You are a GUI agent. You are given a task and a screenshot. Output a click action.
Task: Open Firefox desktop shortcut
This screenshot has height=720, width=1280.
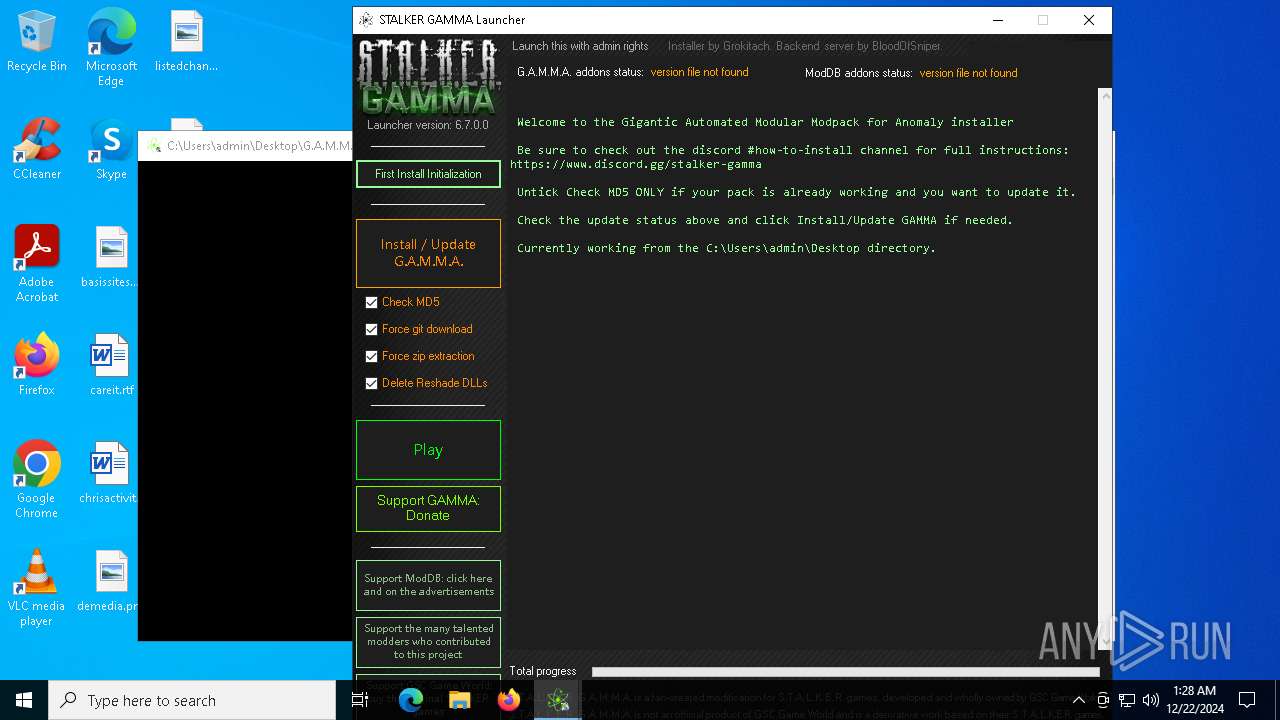[37, 365]
